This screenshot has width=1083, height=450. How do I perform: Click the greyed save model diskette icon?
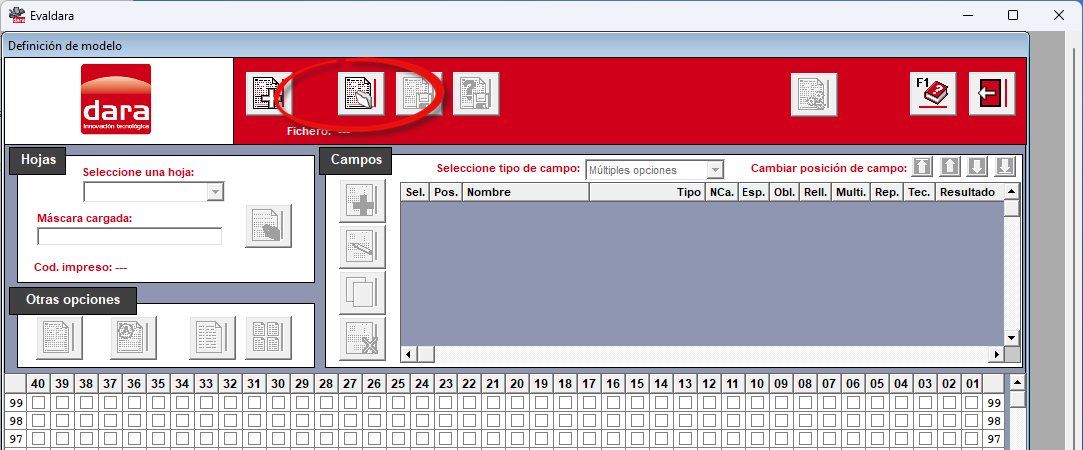[x=419, y=94]
